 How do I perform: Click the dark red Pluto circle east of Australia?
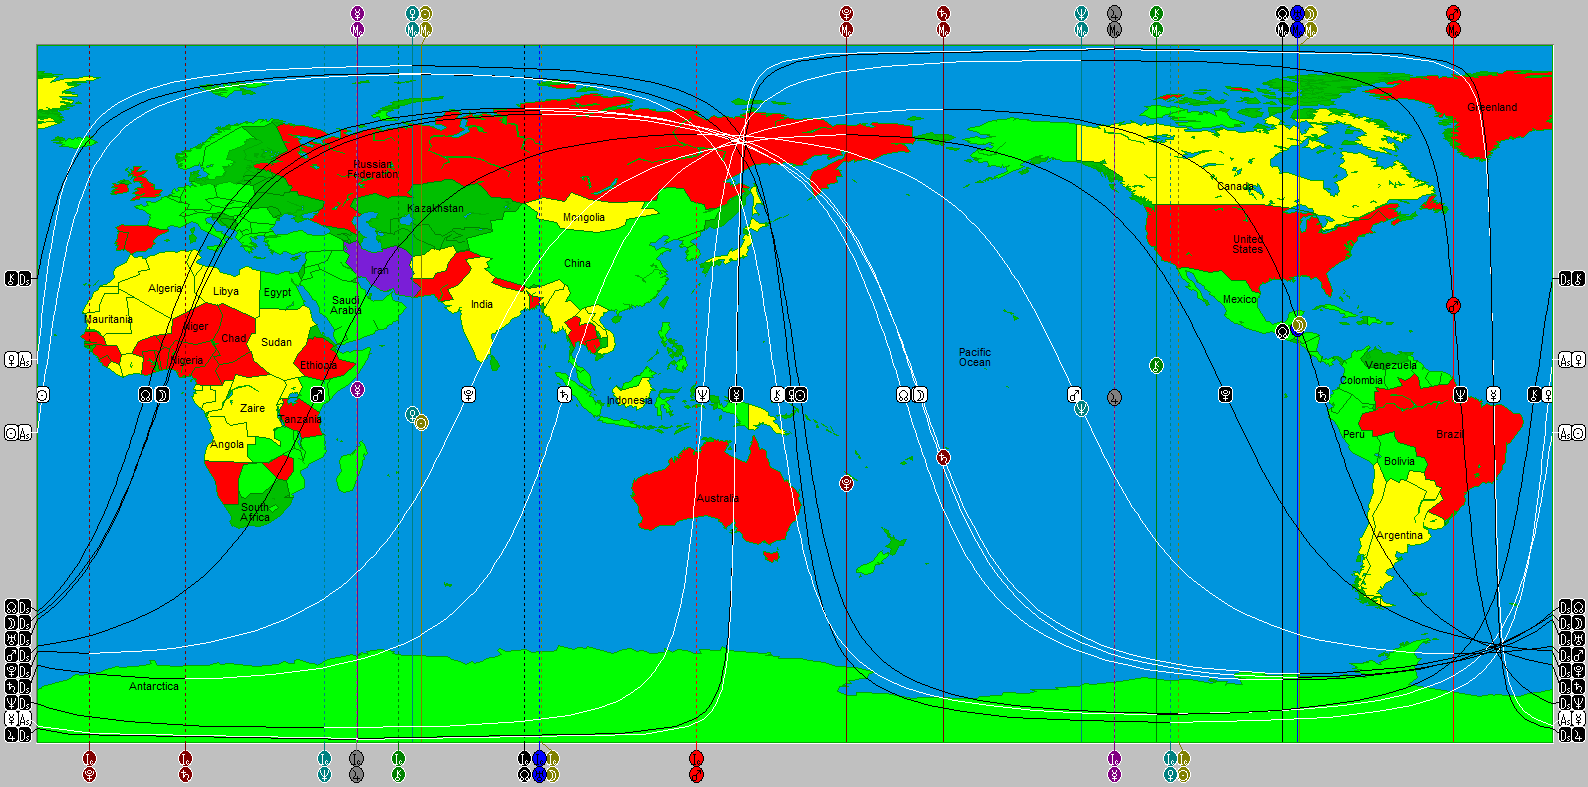(847, 483)
